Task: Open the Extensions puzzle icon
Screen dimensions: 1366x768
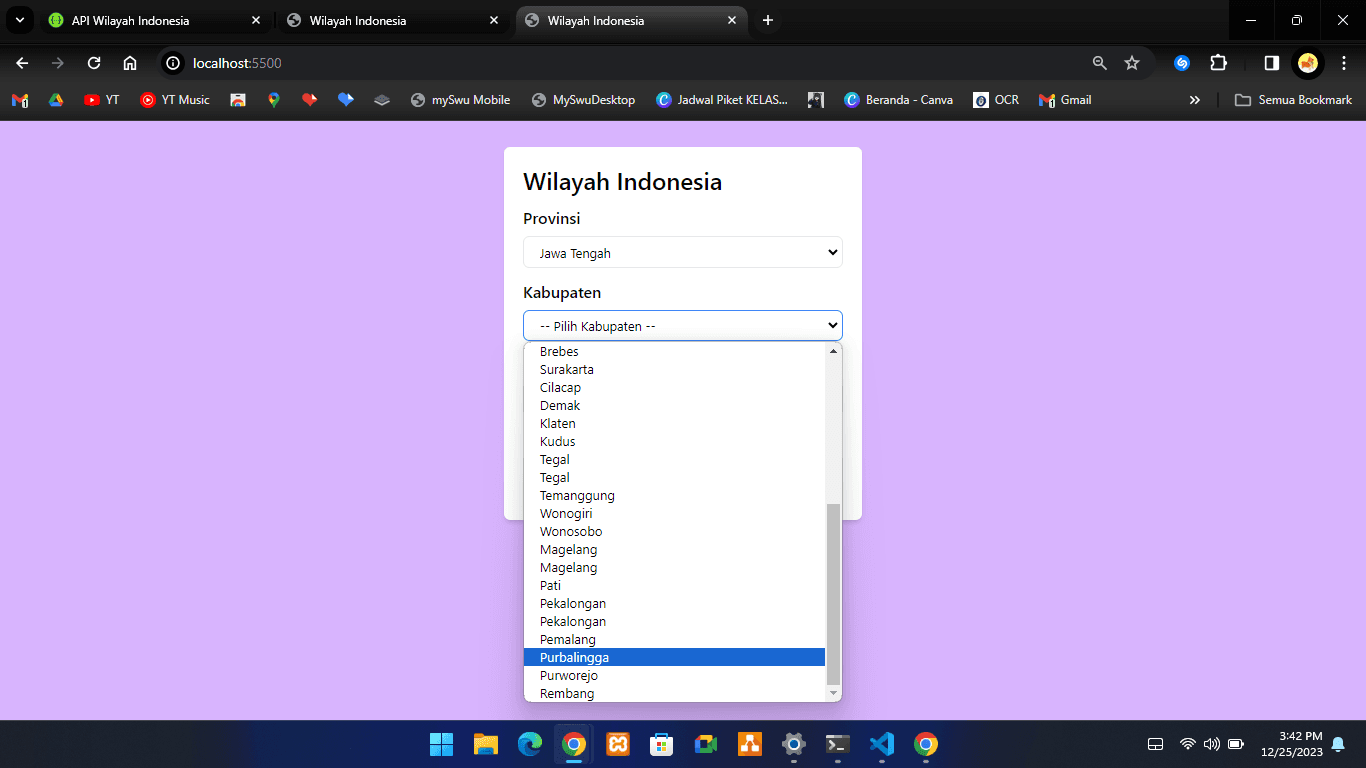Action: 1218,62
